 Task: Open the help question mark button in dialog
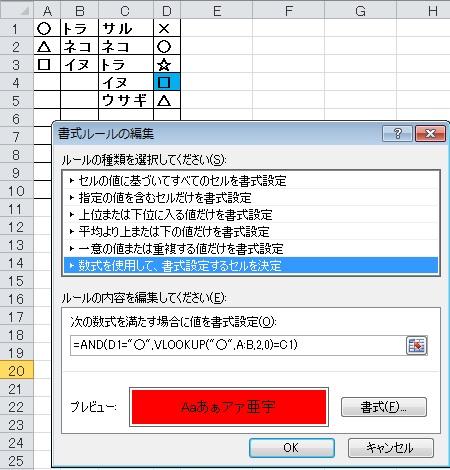coord(397,134)
